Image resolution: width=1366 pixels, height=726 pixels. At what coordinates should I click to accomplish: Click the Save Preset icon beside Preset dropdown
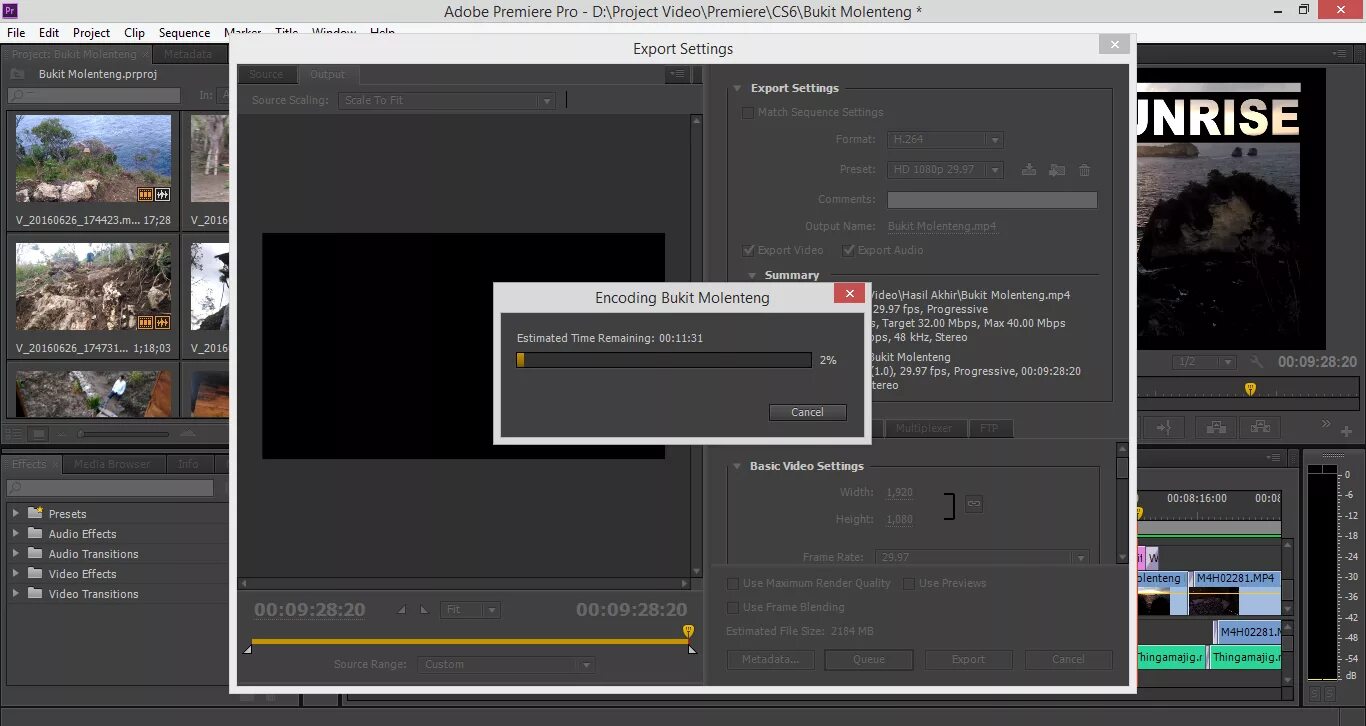(1028, 170)
